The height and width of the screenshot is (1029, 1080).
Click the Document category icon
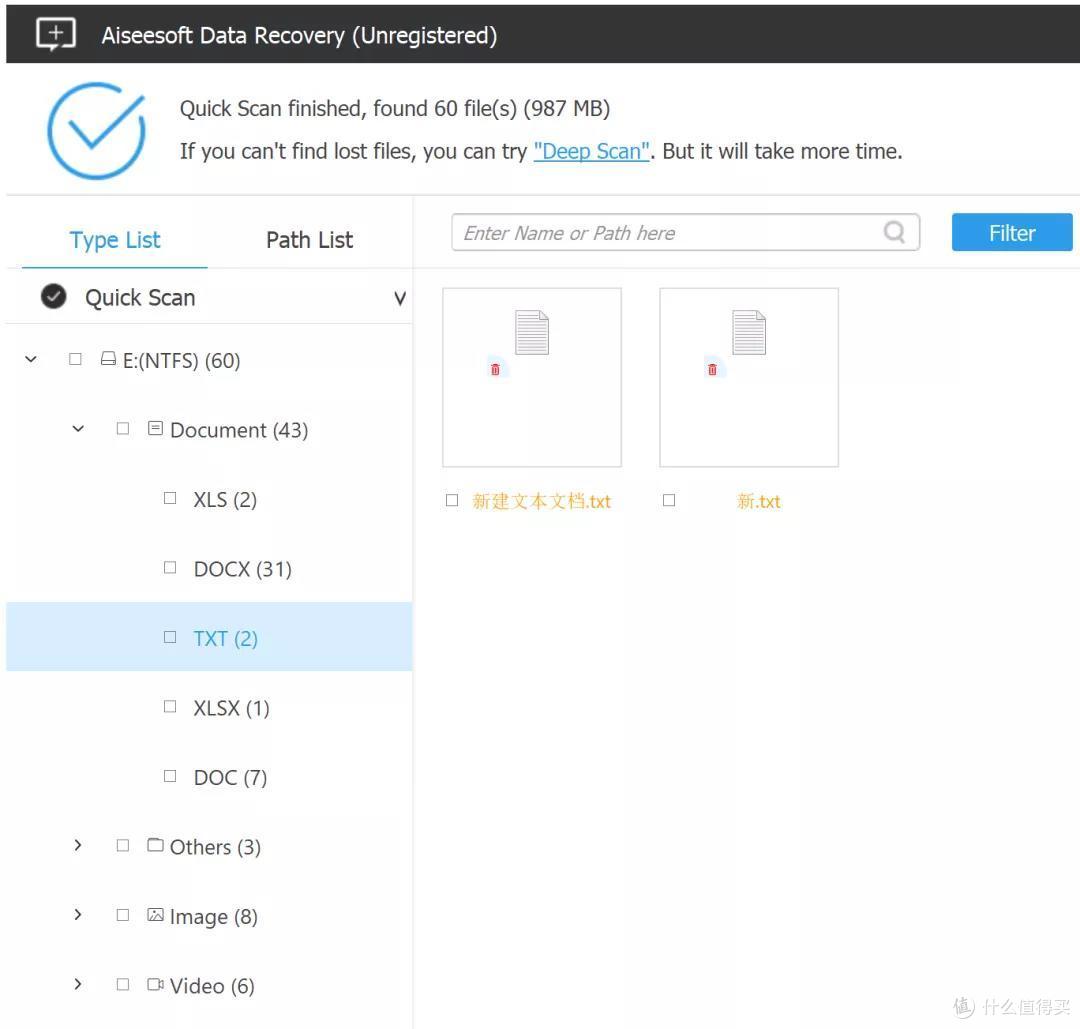[x=156, y=428]
